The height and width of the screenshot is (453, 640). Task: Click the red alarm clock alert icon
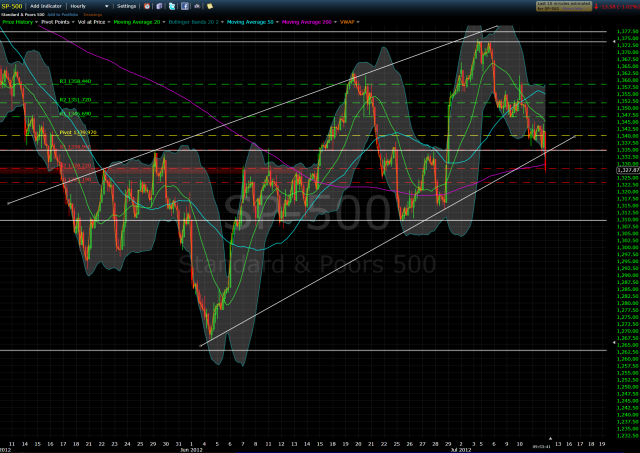pos(147,6)
